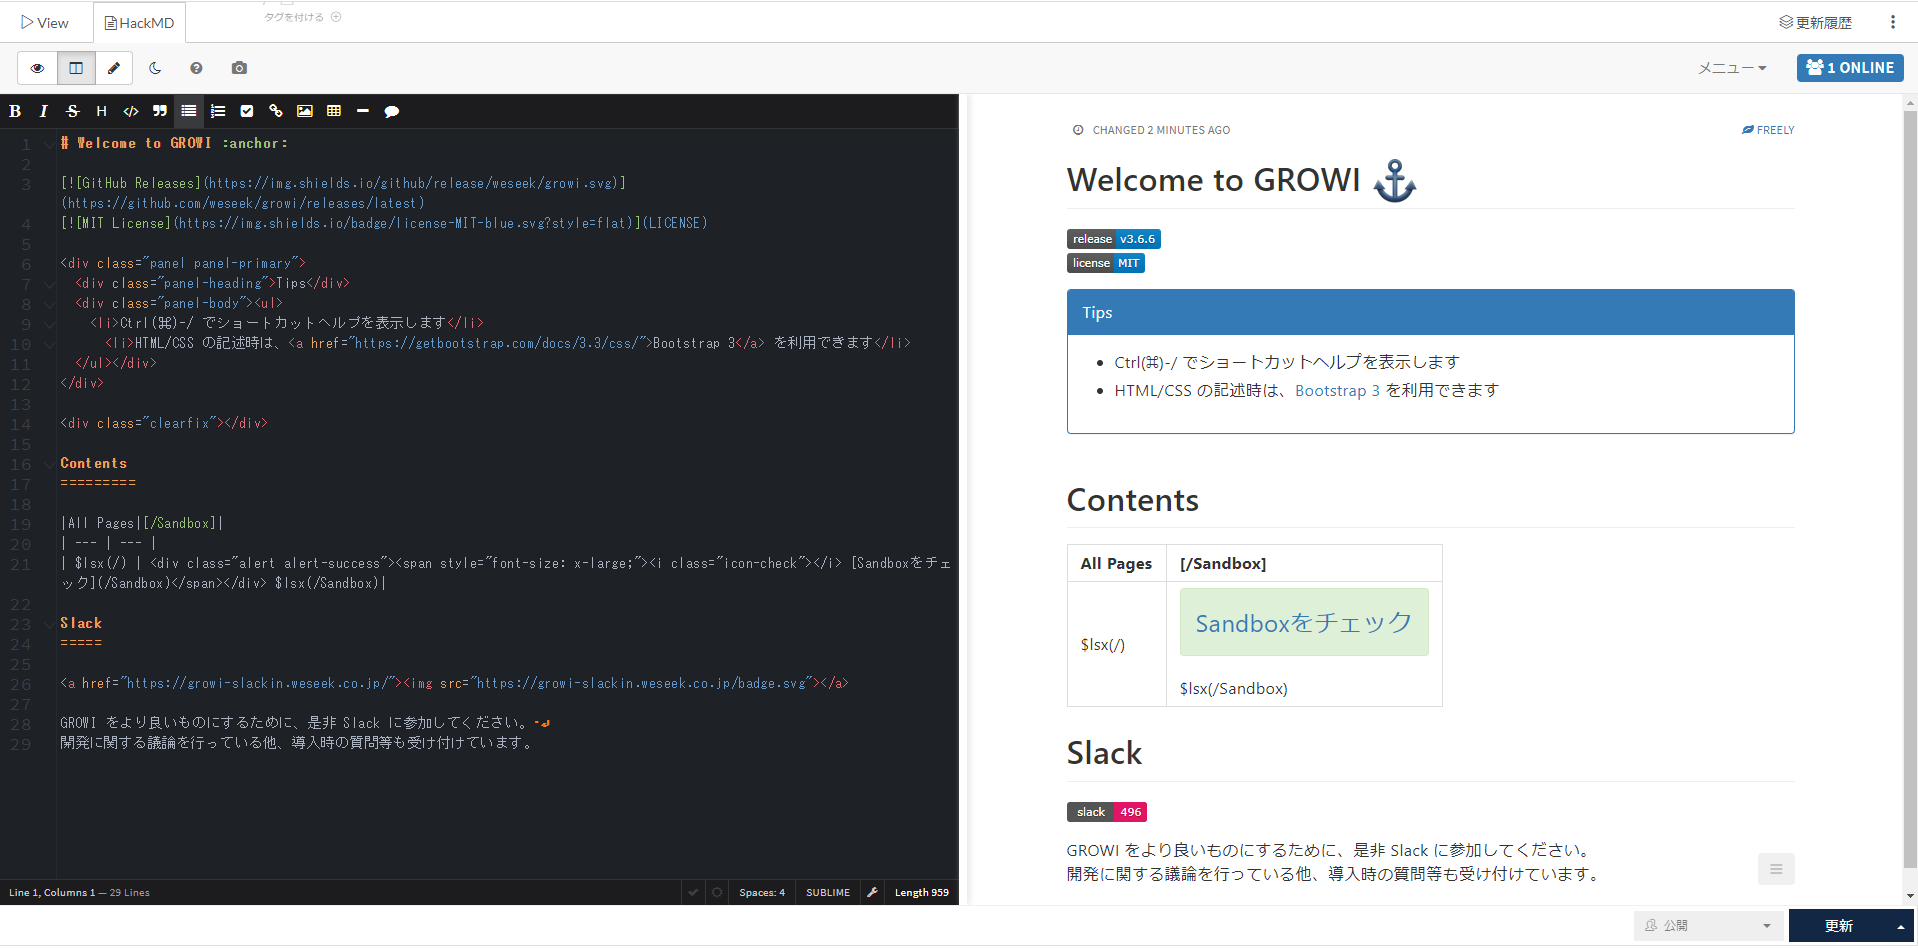Click the preview scrollbar up arrow
This screenshot has width=1918, height=948.
(x=1910, y=101)
